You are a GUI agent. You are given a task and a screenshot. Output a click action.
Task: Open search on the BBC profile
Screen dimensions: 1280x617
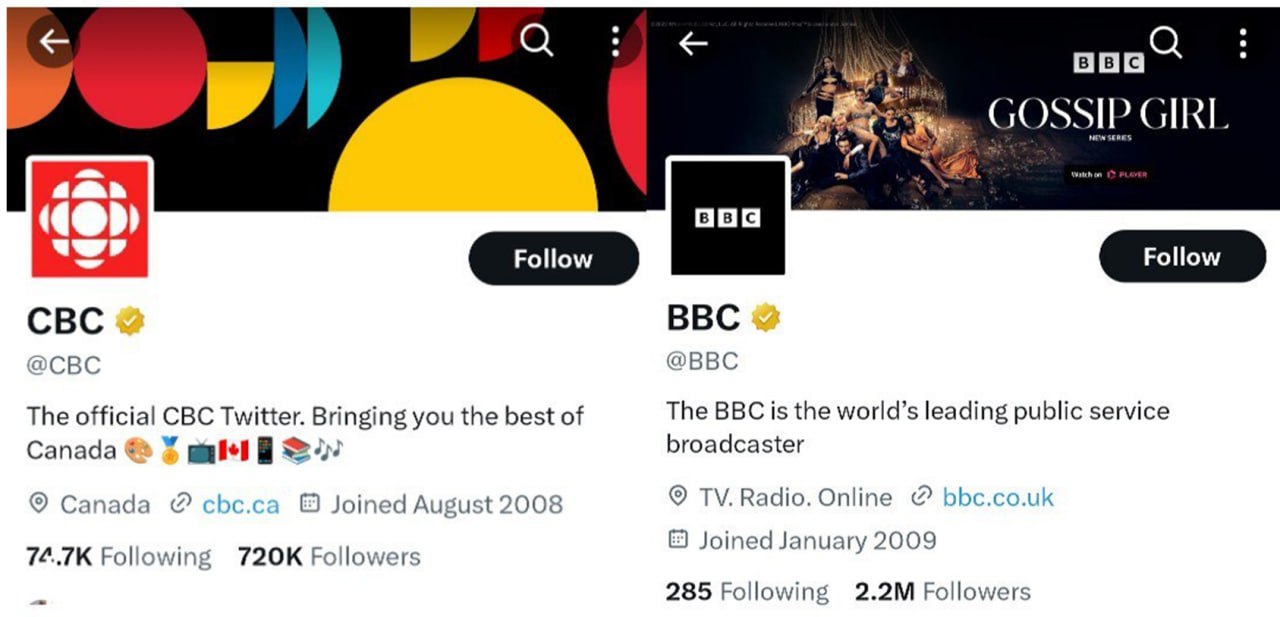pos(1166,43)
